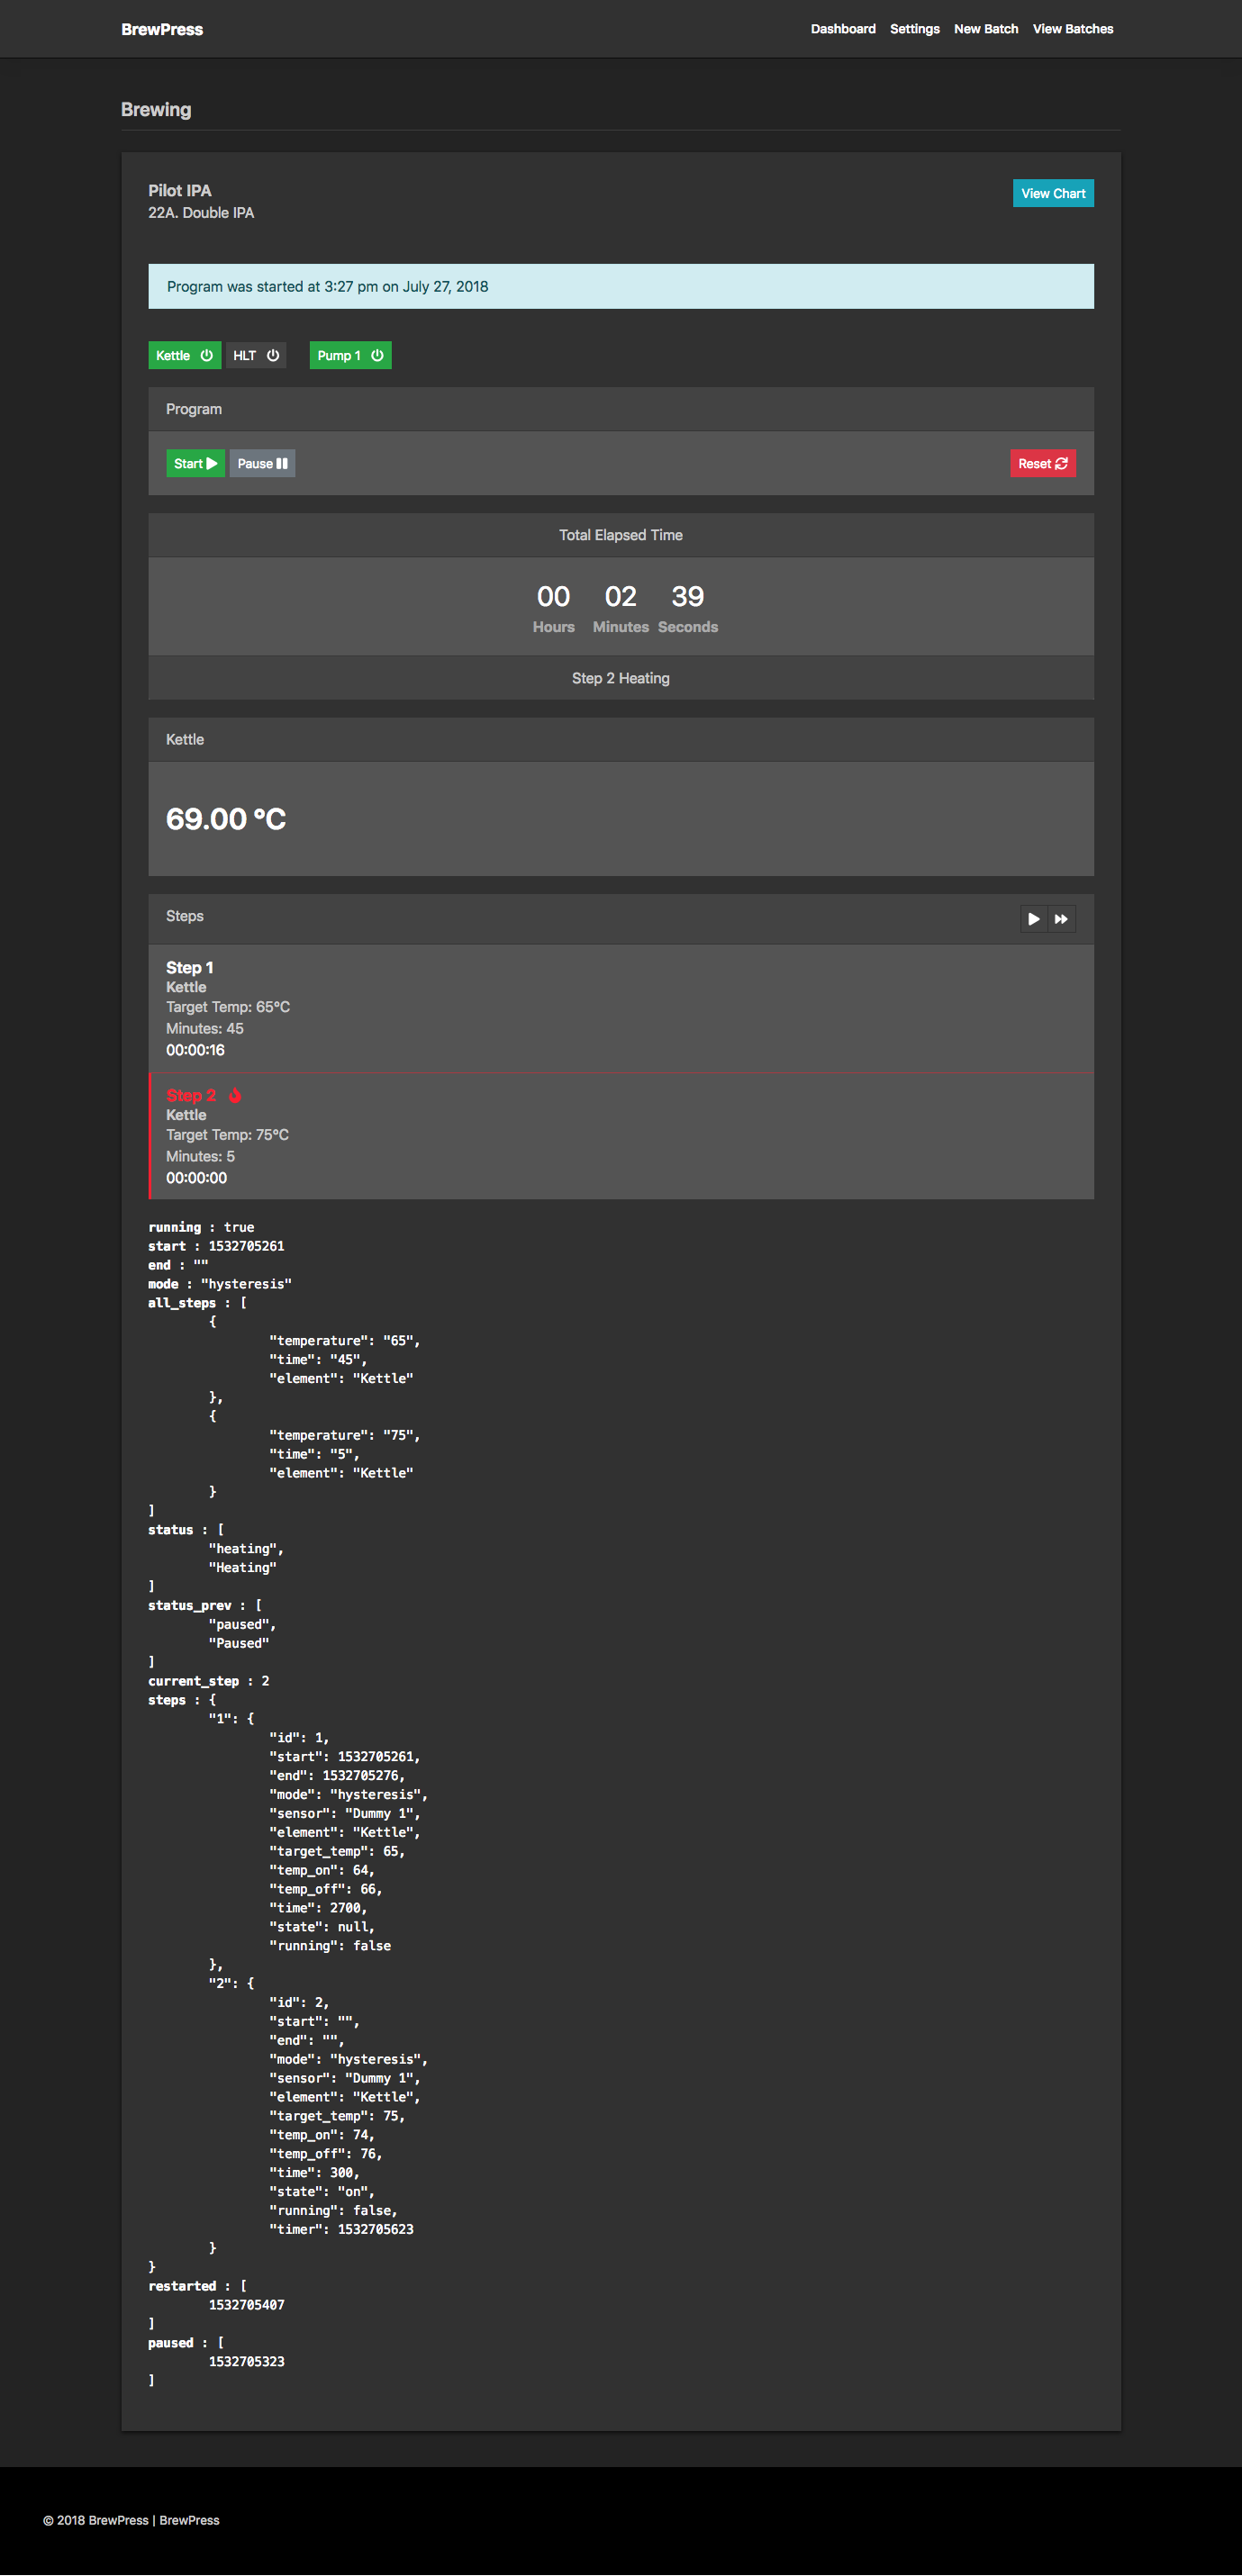Toggle the HLT power button
Image resolution: width=1242 pixels, height=2576 pixels.
click(256, 355)
